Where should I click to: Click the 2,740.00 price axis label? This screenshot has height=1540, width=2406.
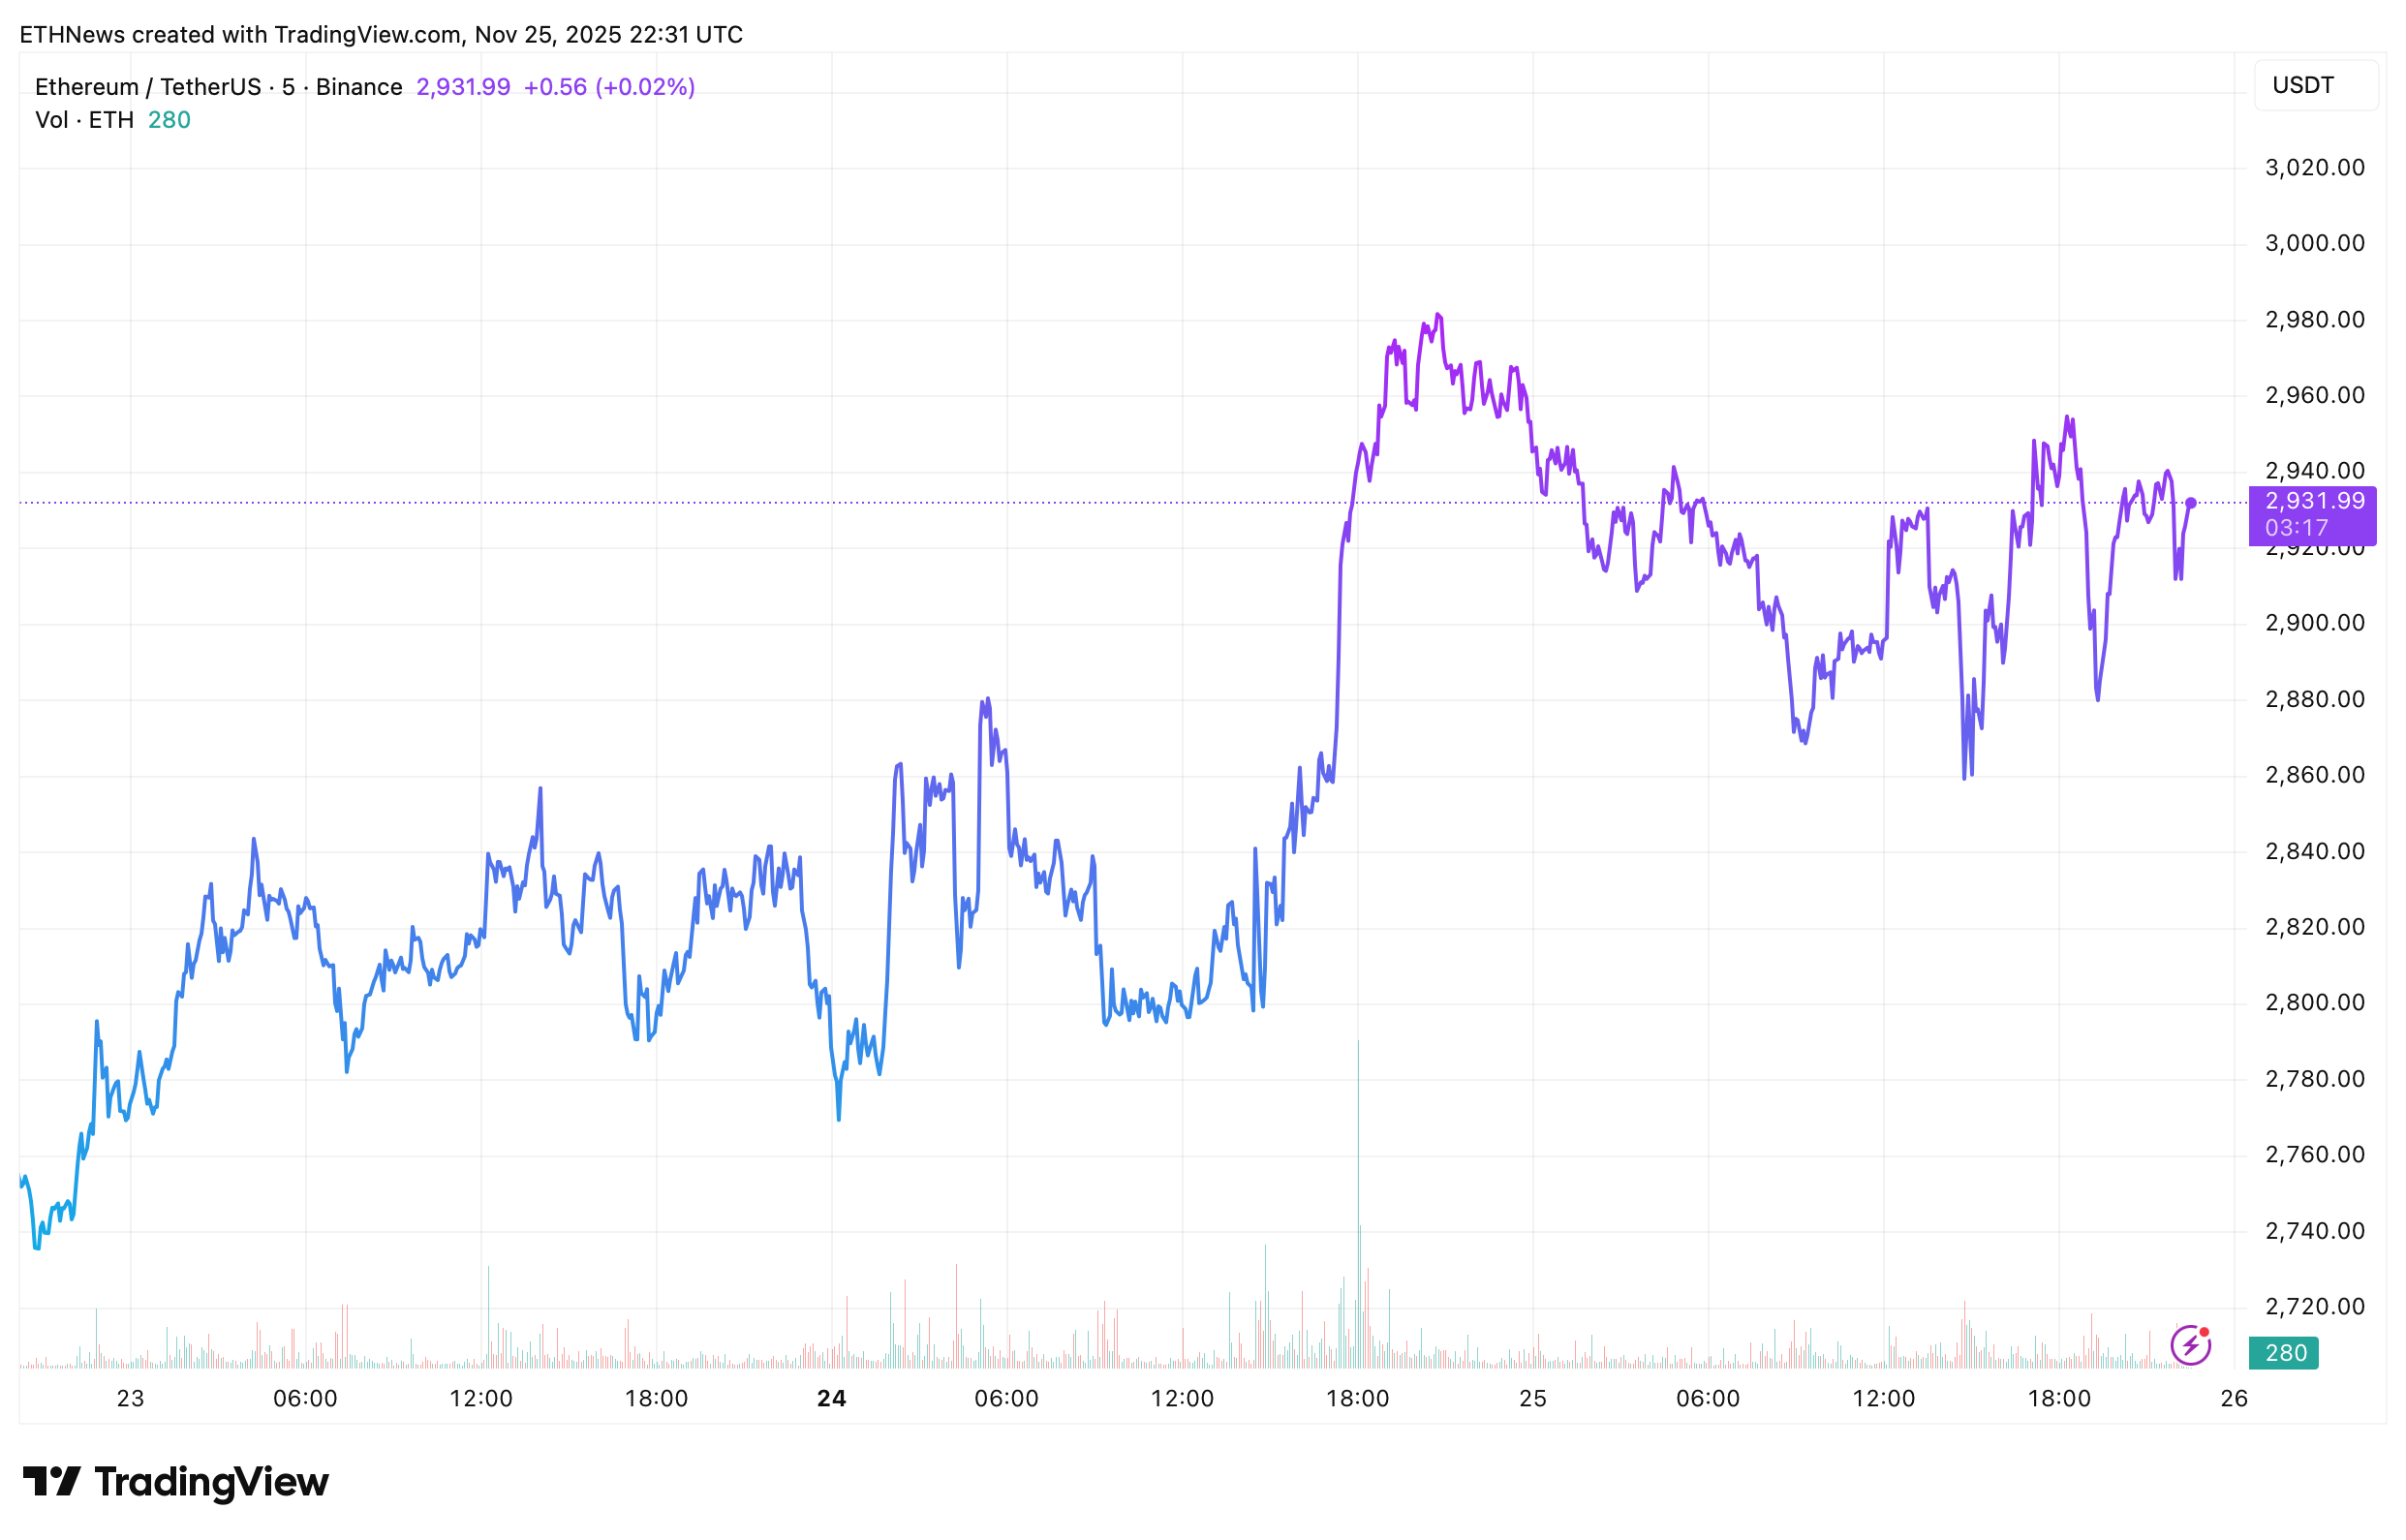[2314, 1231]
